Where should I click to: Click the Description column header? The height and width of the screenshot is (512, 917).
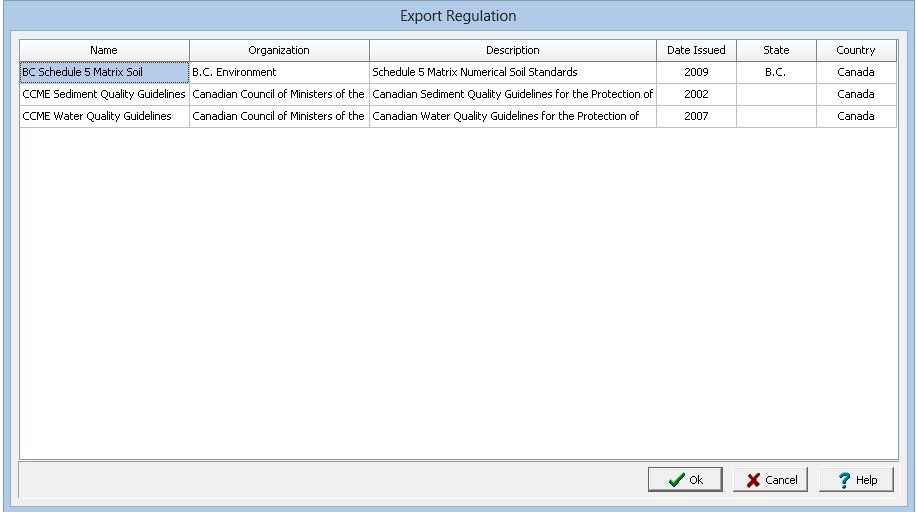[x=512, y=50]
